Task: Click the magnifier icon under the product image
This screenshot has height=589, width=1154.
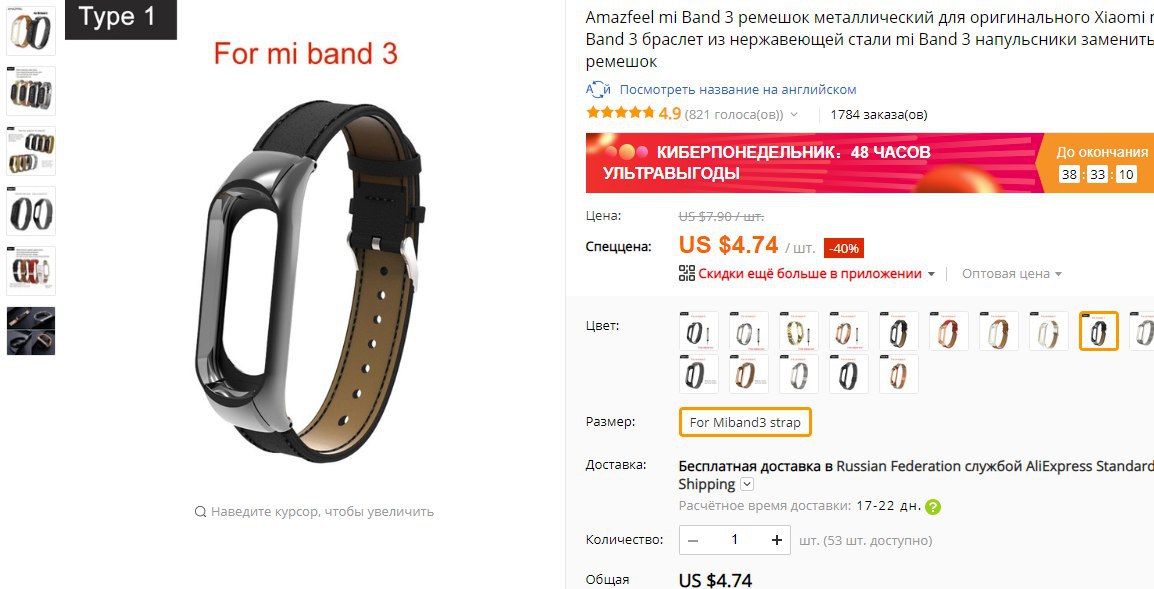Action: click(x=200, y=512)
